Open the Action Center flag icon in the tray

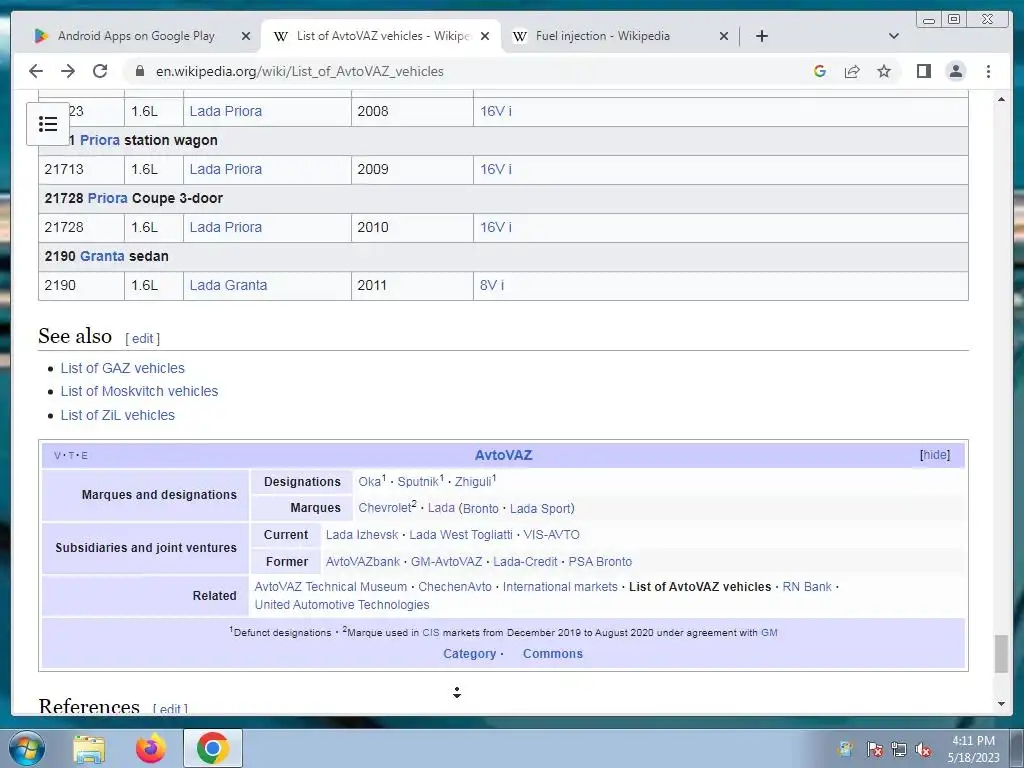pyautogui.click(x=874, y=750)
